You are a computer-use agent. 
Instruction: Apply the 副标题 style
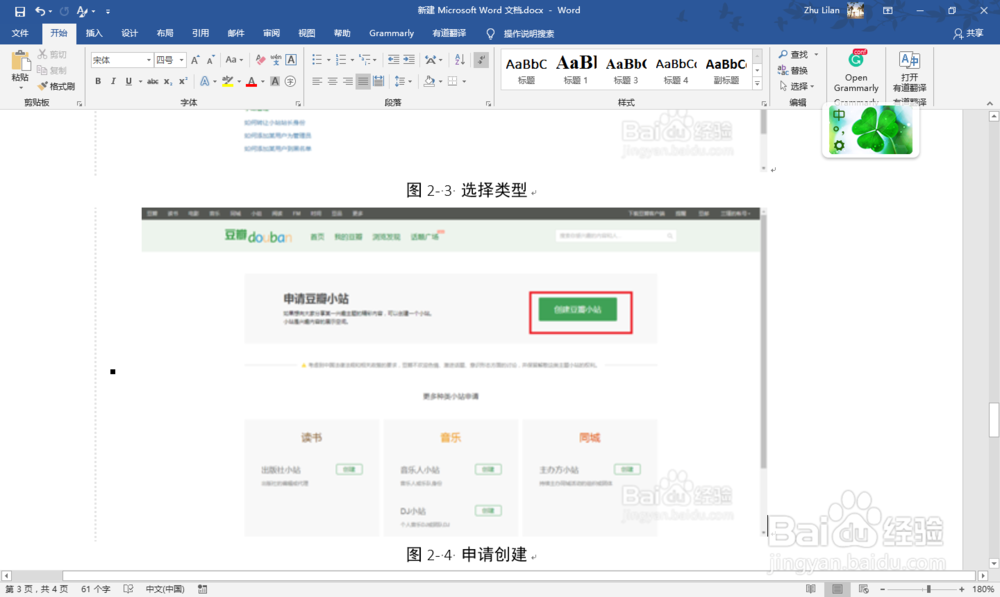pyautogui.click(x=726, y=70)
